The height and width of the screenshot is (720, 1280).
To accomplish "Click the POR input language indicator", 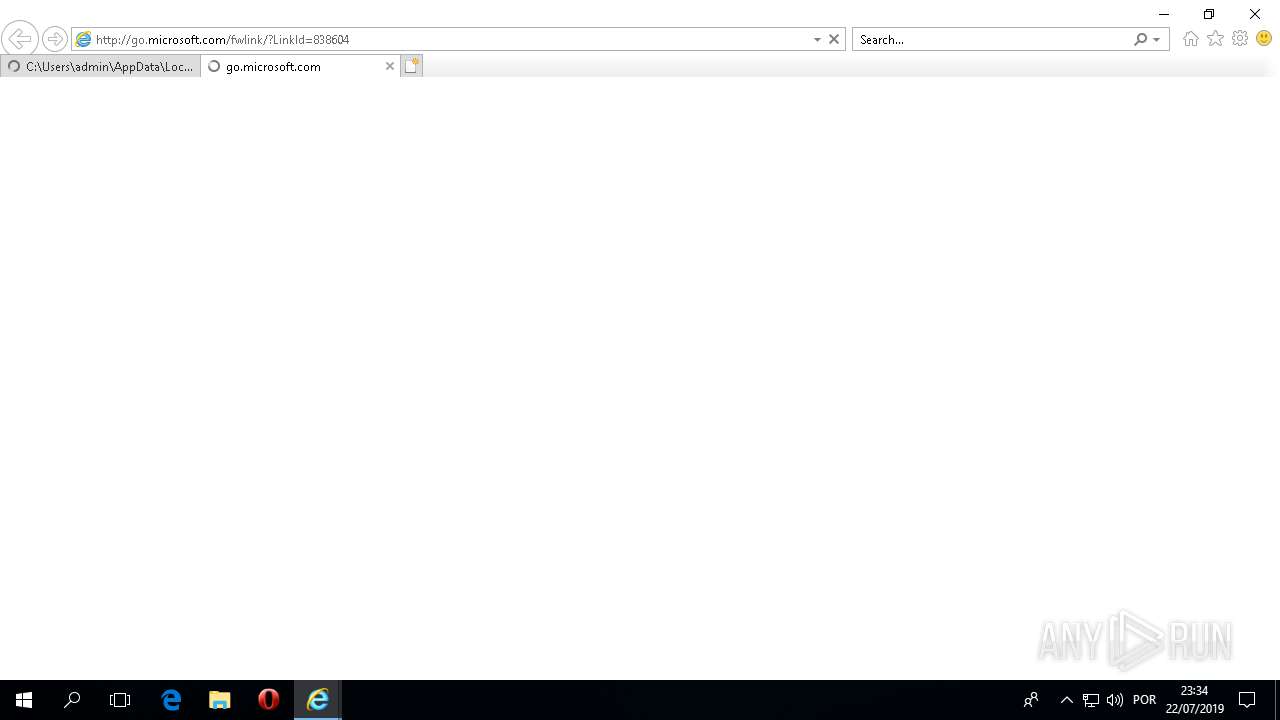I will pyautogui.click(x=1145, y=700).
